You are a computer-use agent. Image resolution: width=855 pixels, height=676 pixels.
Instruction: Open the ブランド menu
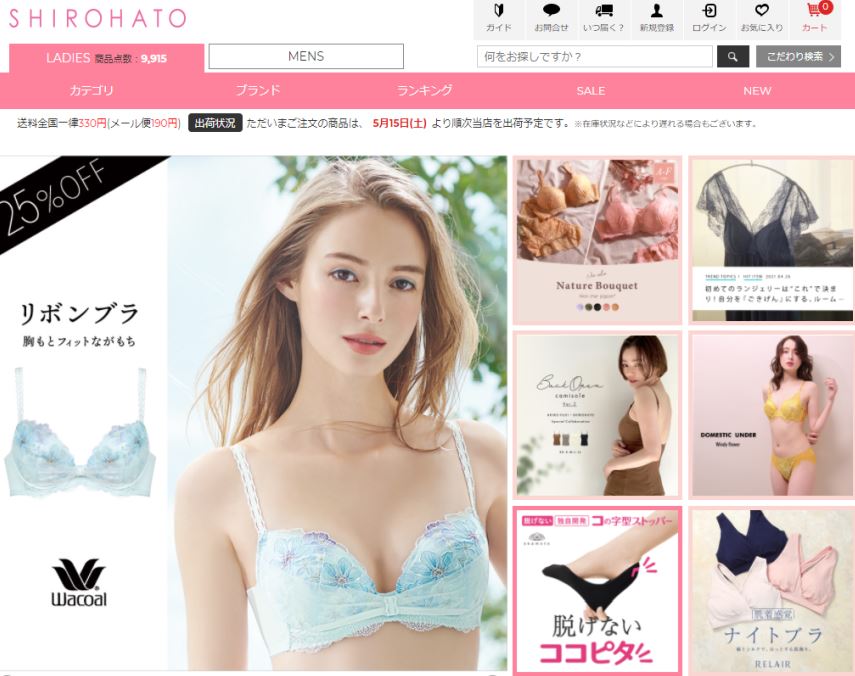(x=258, y=90)
